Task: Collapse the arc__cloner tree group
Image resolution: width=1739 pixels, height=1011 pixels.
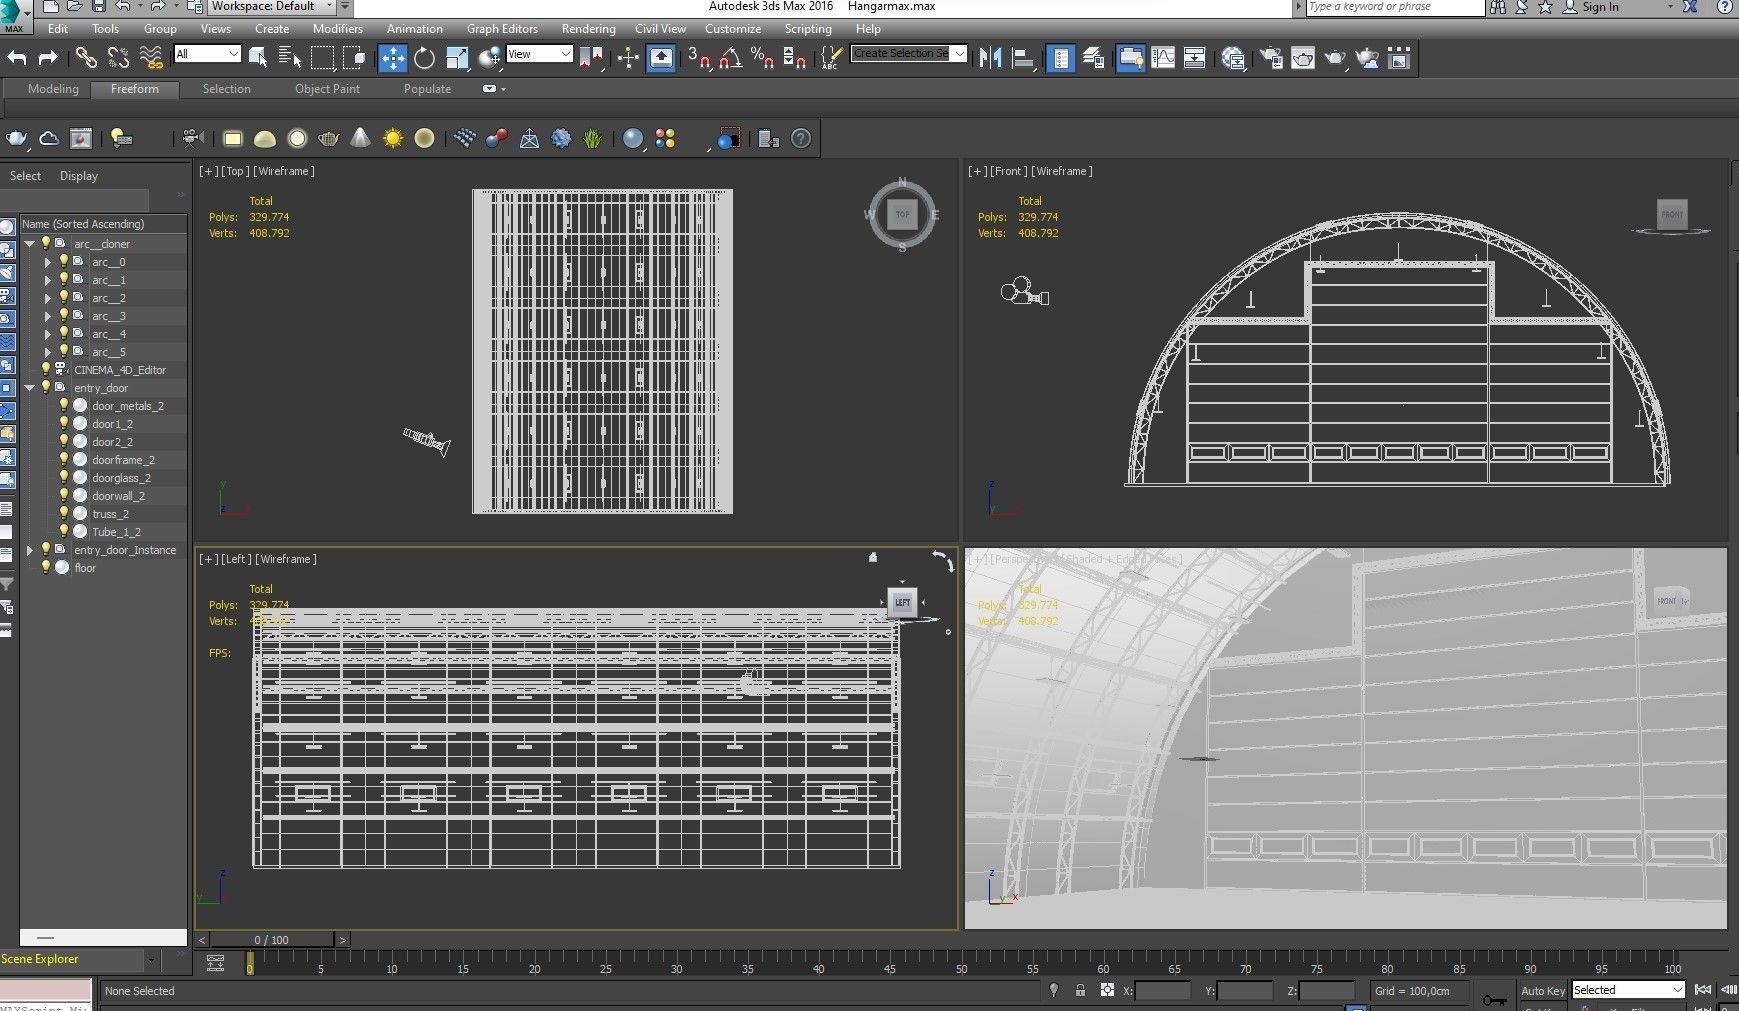Action: [x=30, y=244]
